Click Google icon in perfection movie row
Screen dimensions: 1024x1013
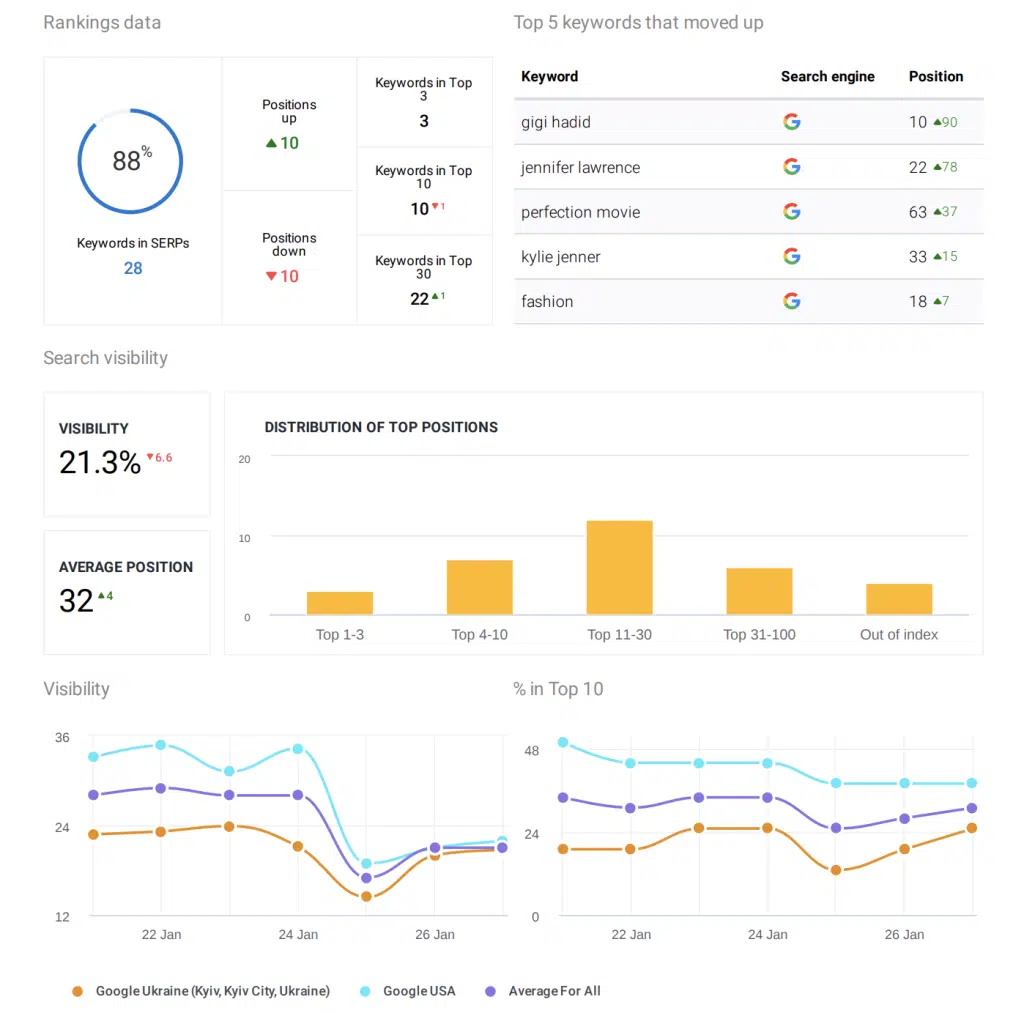(x=792, y=211)
